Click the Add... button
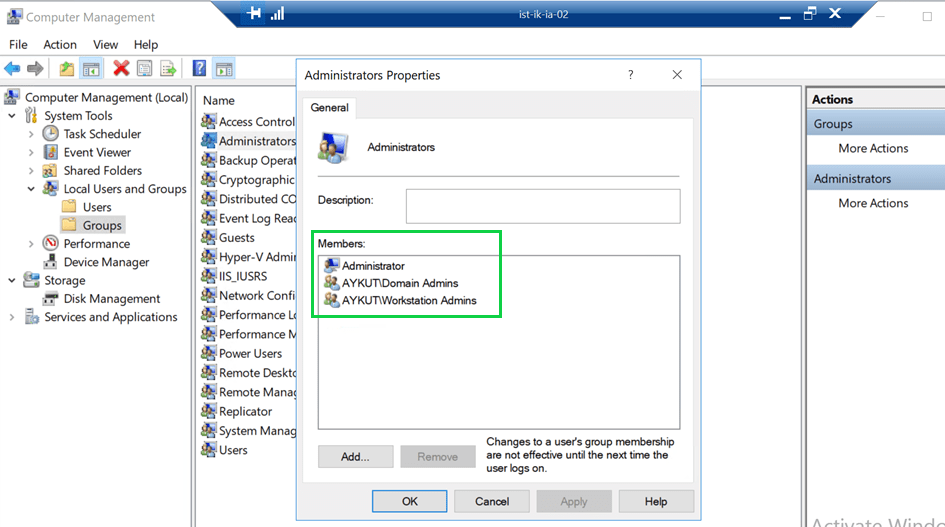The width and height of the screenshot is (945, 527). click(x=355, y=457)
